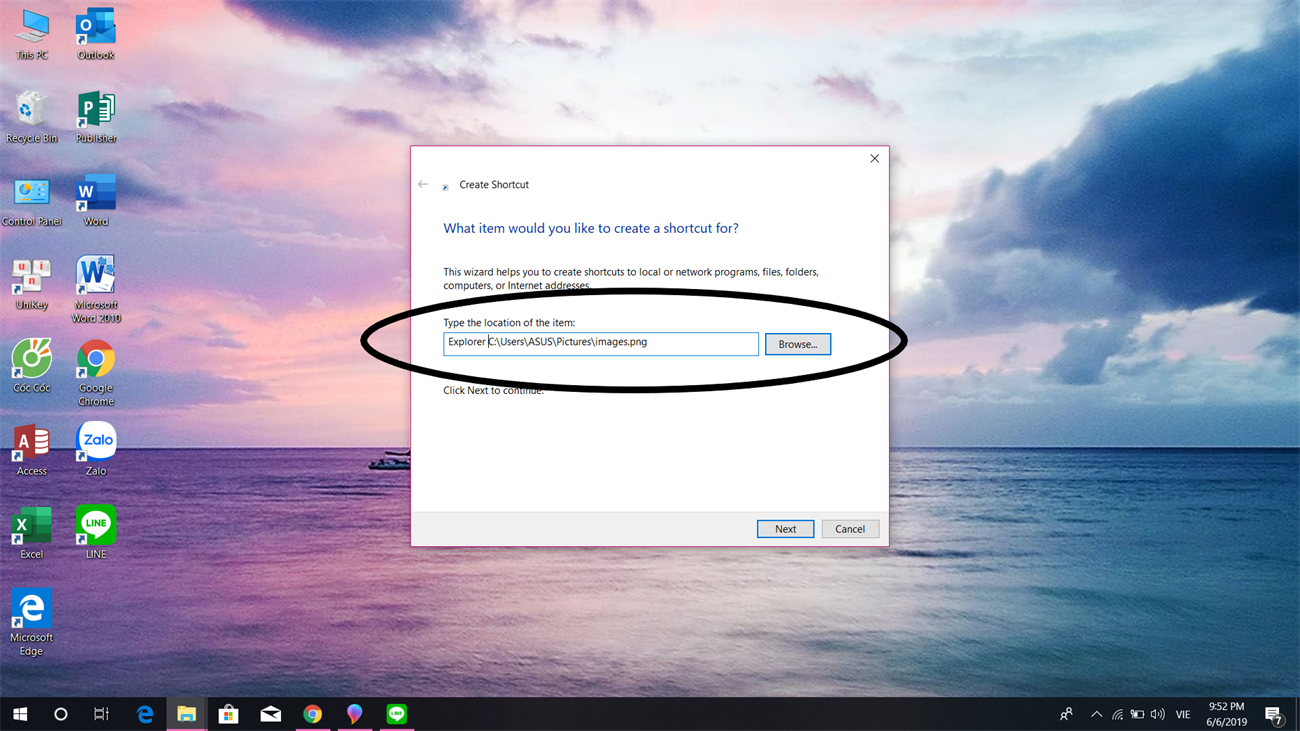
Task: Click Next to continue the wizard
Action: (x=785, y=528)
